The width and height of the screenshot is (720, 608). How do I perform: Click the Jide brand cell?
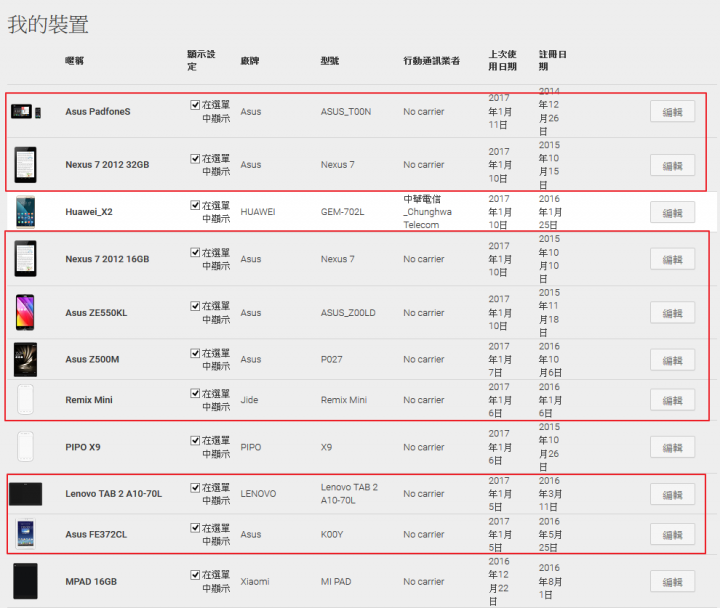click(x=249, y=400)
